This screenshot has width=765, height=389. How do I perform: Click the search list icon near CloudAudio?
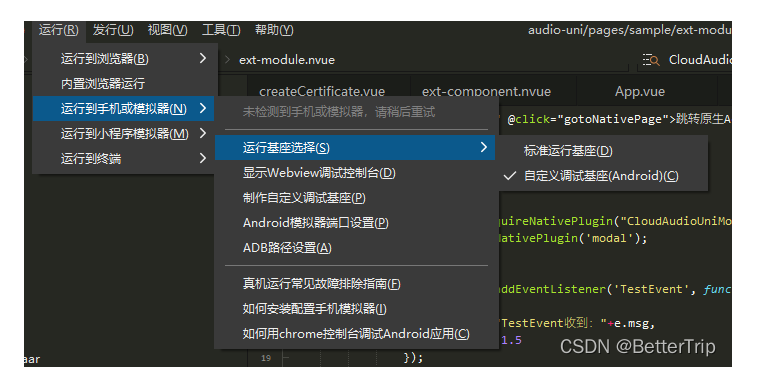pyautogui.click(x=651, y=60)
